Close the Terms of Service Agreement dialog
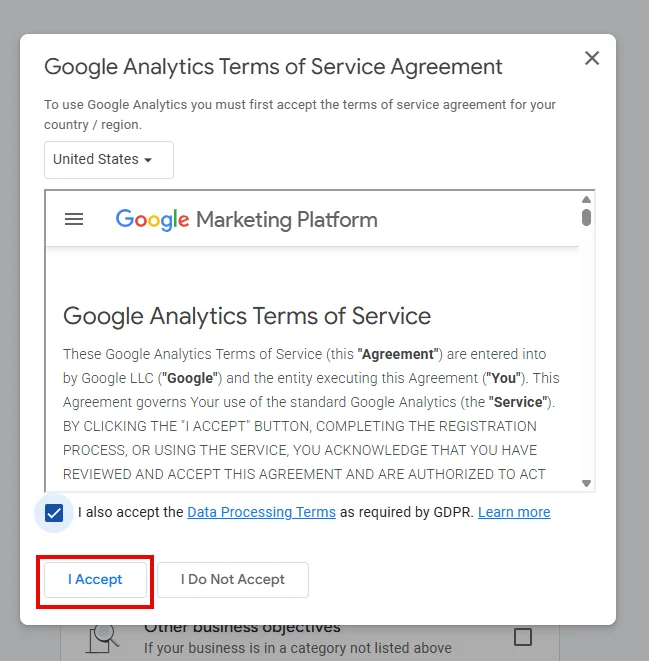 click(592, 58)
